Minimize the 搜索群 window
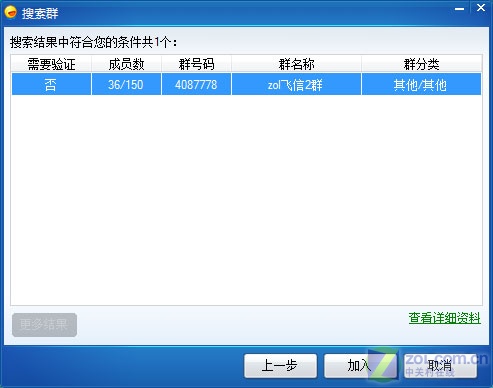The image size is (493, 388). (x=459, y=8)
